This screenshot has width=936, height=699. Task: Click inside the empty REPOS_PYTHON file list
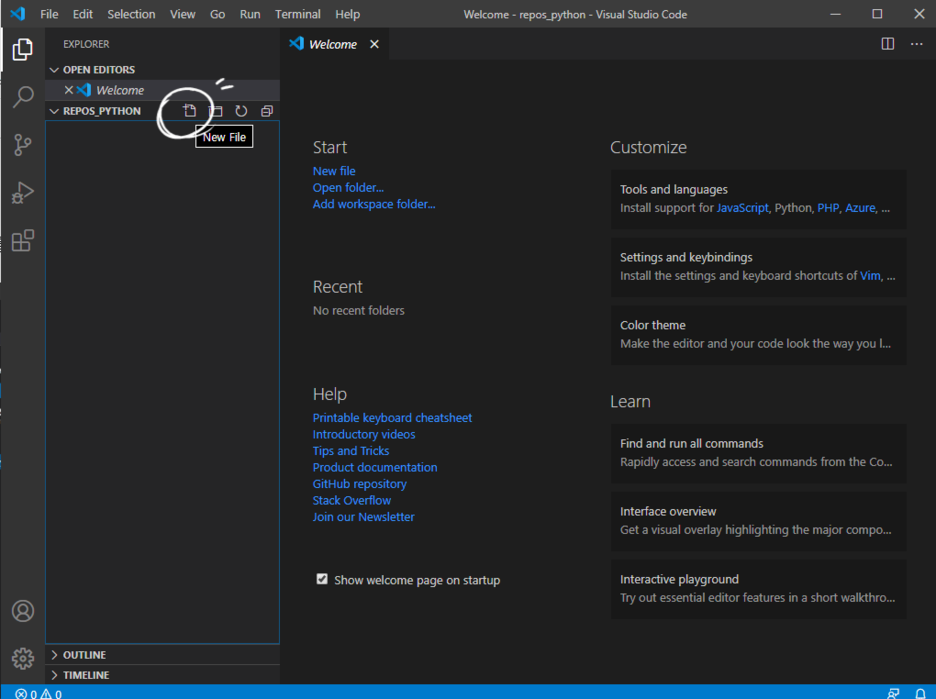(162, 382)
